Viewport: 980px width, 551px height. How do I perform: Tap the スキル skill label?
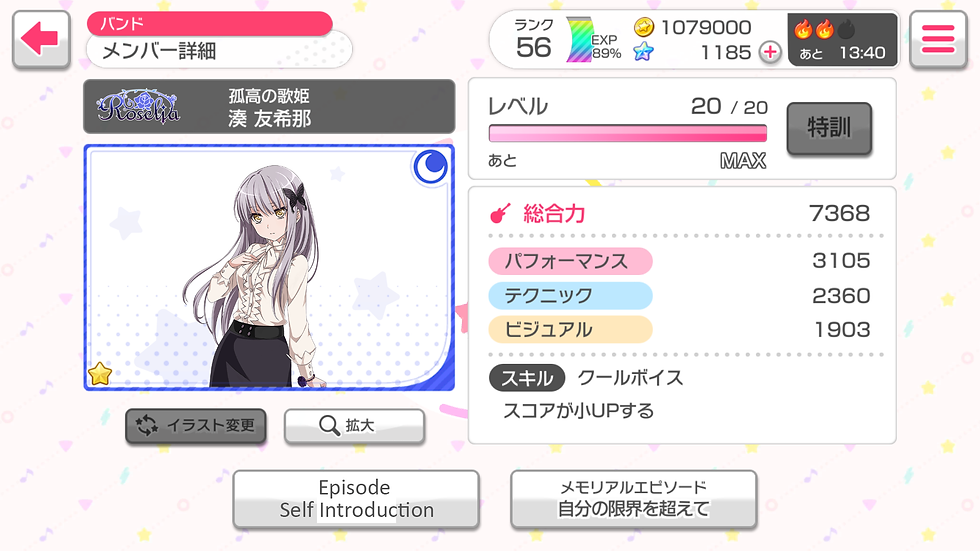pyautogui.click(x=527, y=378)
